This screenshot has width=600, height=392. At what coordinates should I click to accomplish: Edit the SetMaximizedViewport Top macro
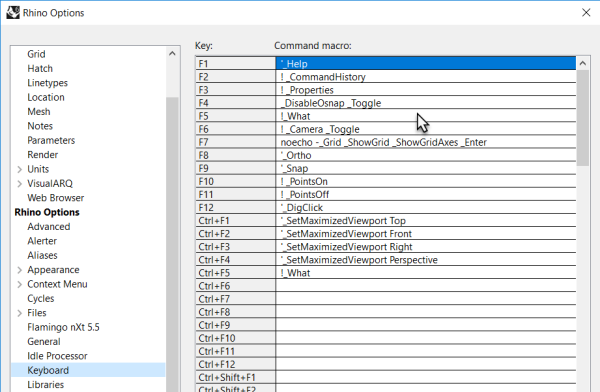pyautogui.click(x=426, y=220)
